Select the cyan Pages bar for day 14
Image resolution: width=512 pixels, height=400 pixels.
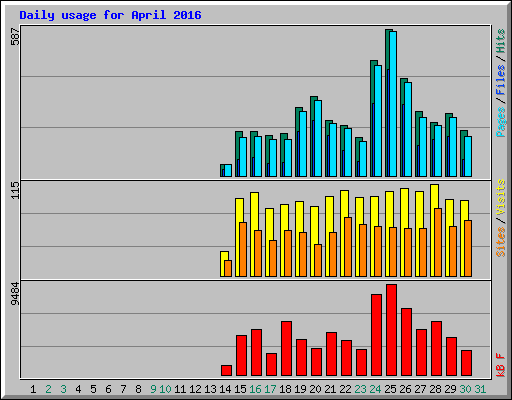click(x=228, y=171)
